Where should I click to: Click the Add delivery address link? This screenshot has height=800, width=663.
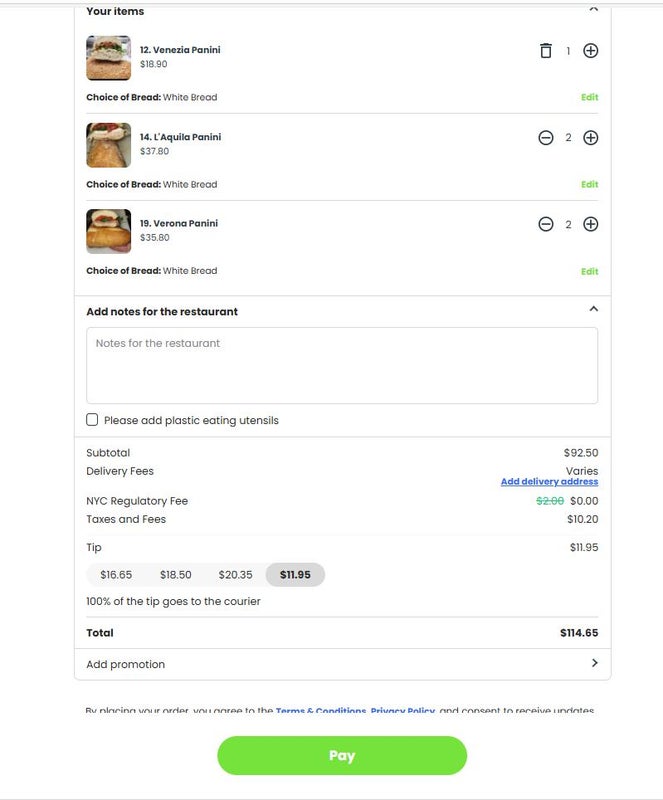(x=549, y=482)
